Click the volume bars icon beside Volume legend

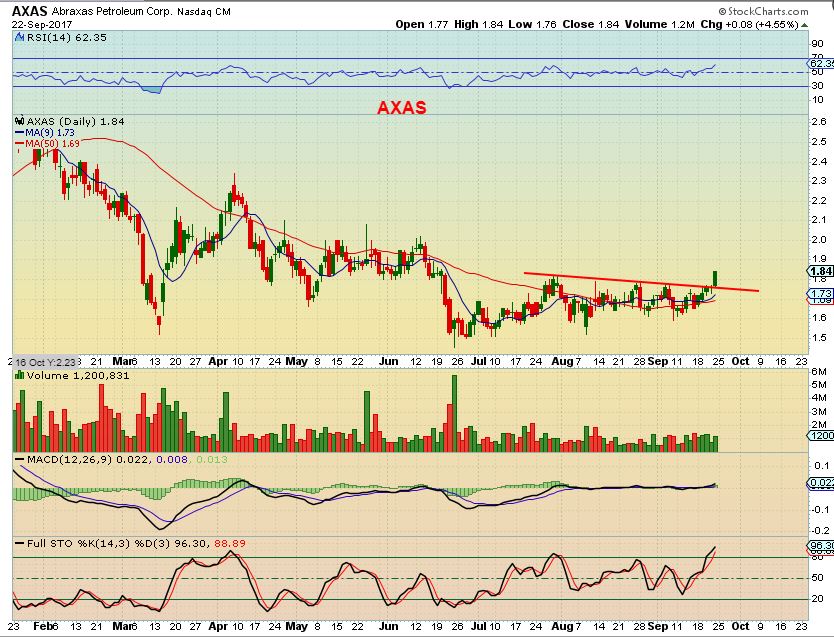20,375
